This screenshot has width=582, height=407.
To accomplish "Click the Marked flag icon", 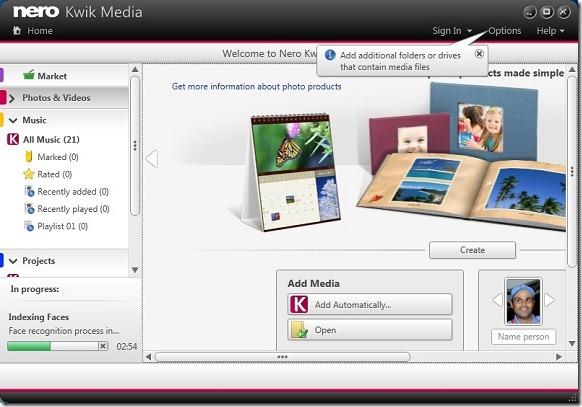I will (x=29, y=157).
